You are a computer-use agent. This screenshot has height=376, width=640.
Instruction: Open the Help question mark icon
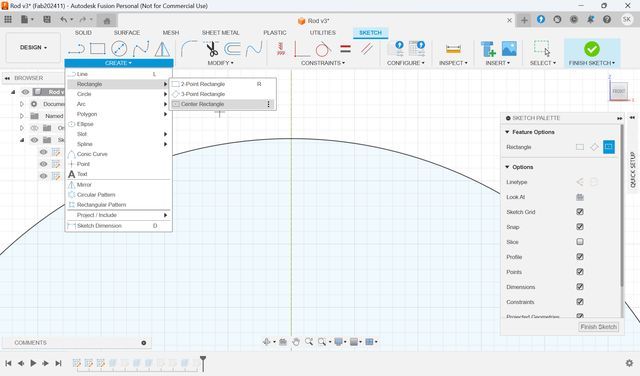click(x=607, y=20)
